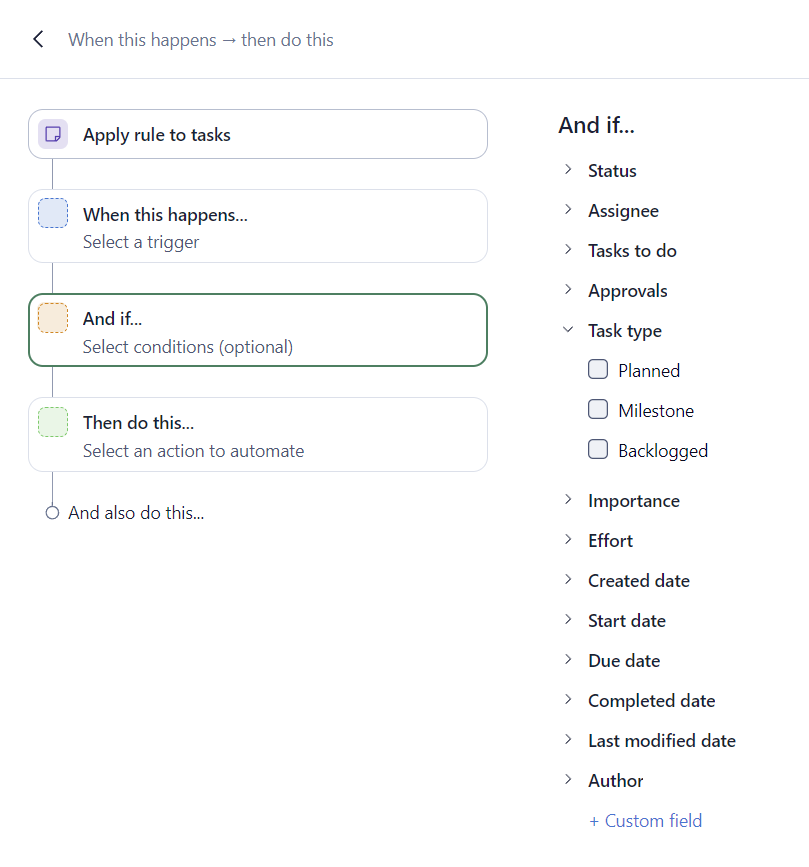Click the blue dashed trigger icon
809x867 pixels.
(53, 214)
